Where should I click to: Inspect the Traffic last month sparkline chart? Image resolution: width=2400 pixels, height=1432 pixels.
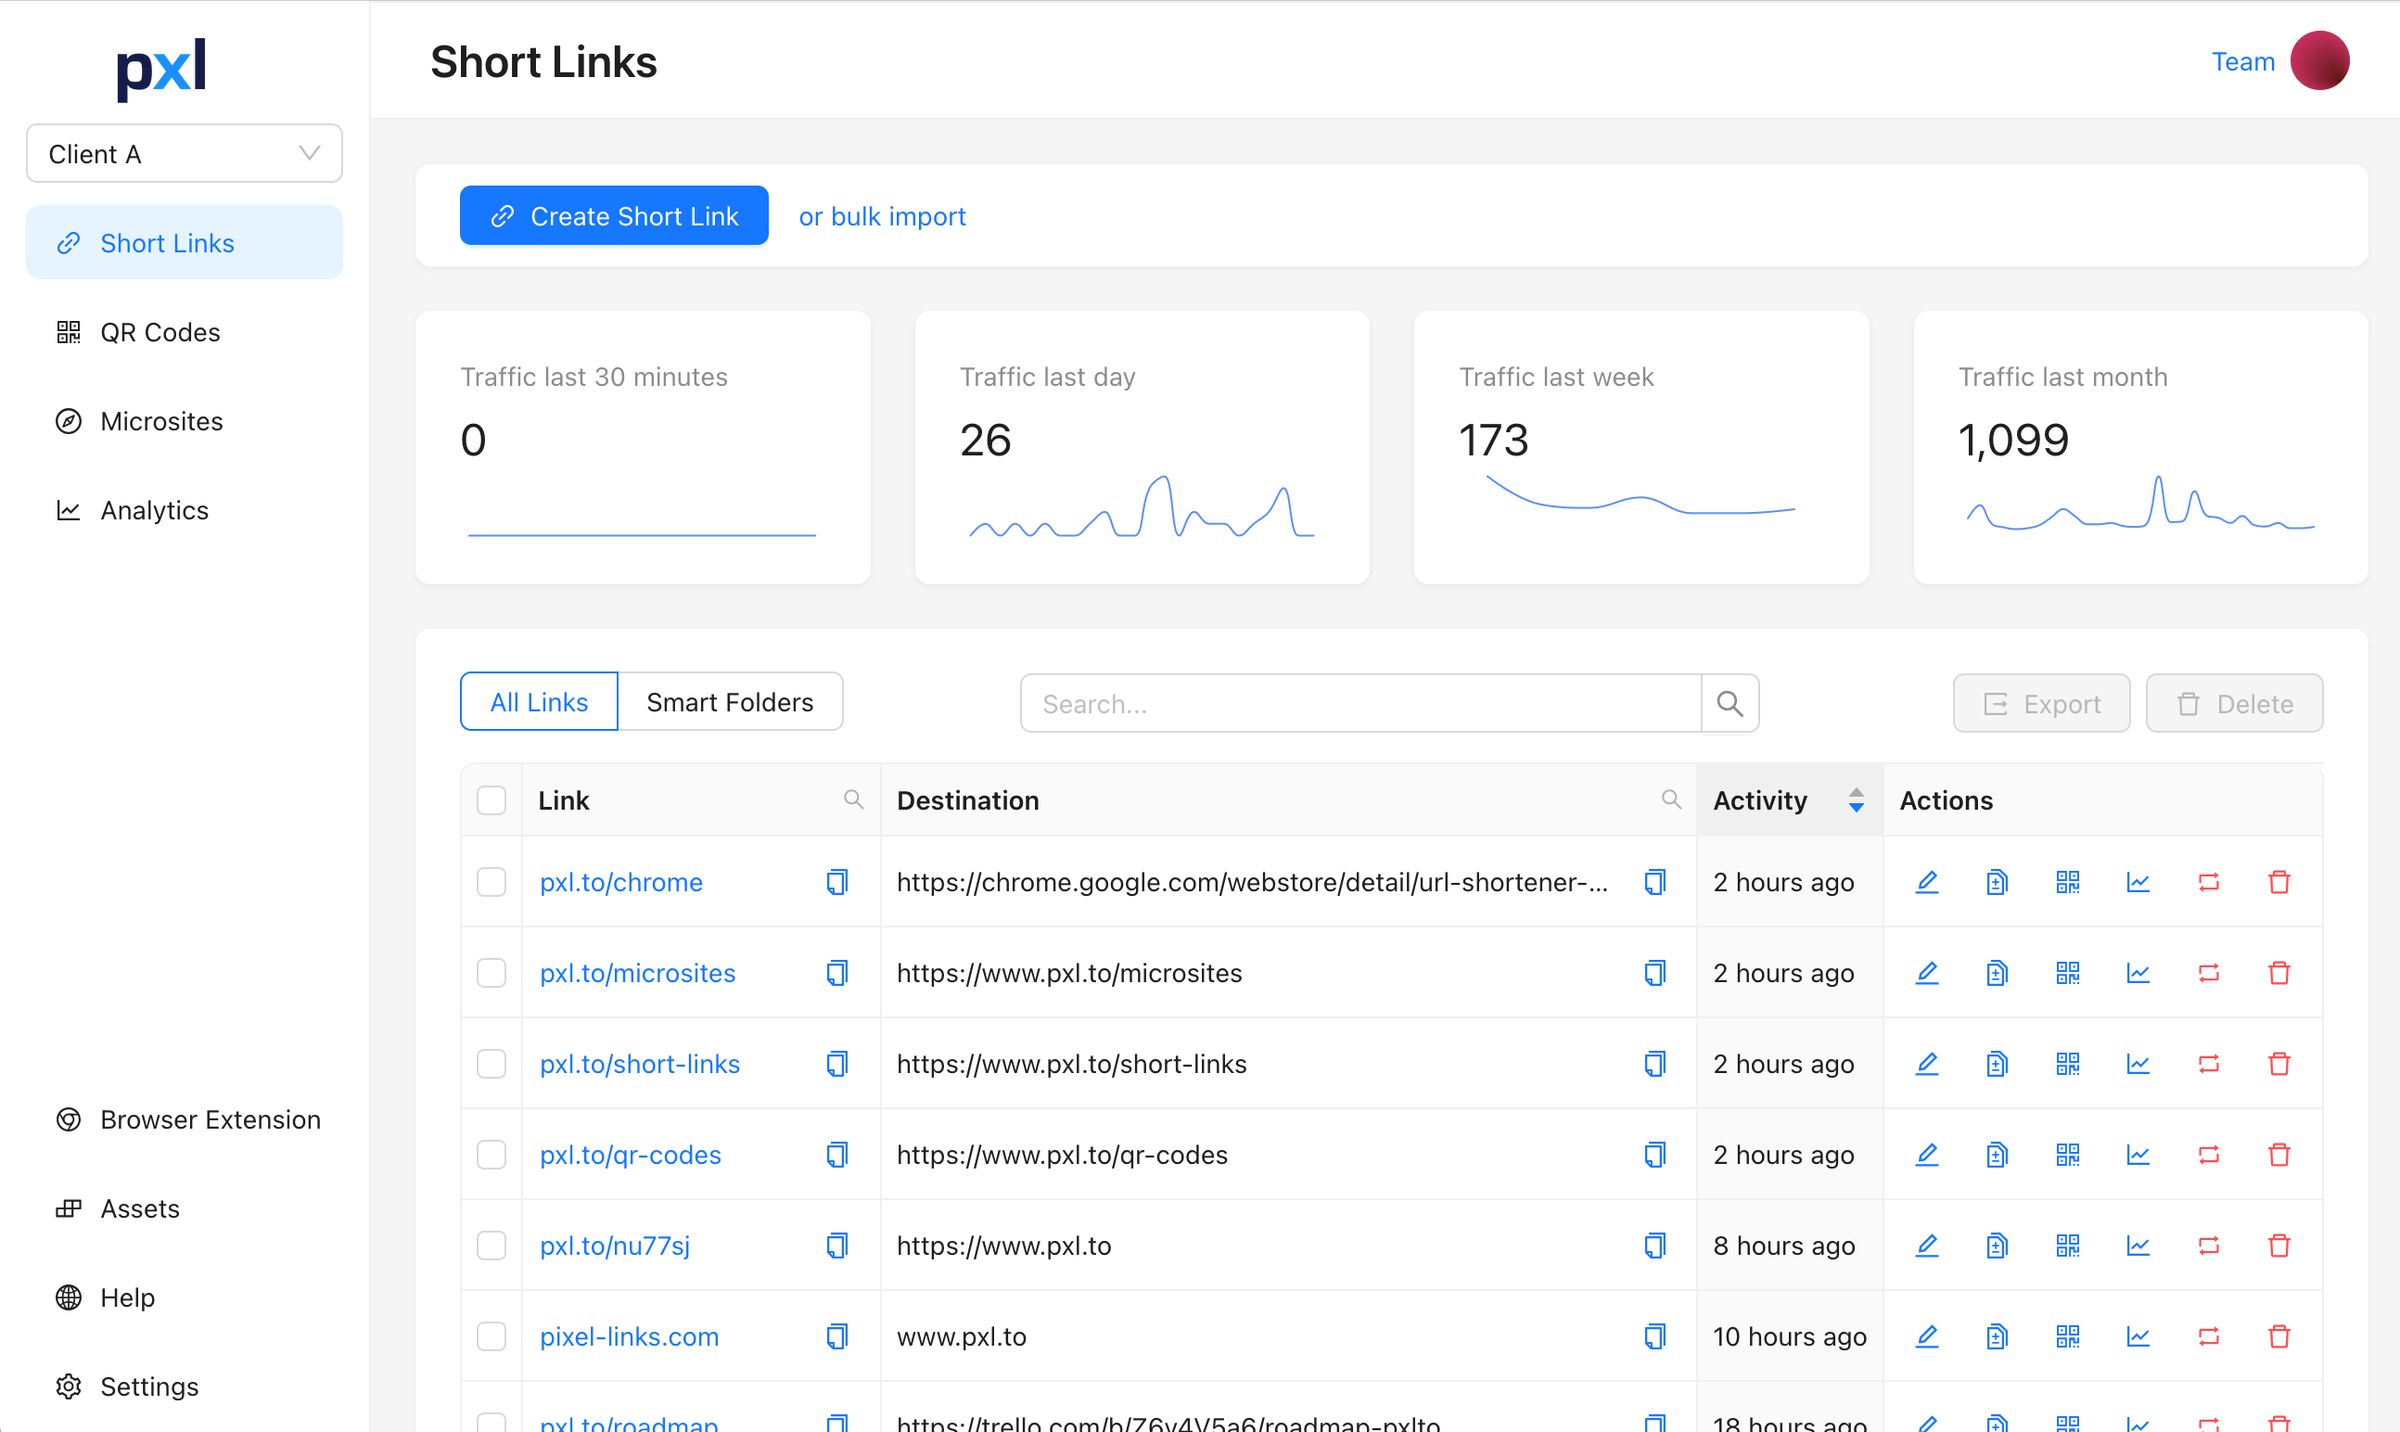point(2139,515)
